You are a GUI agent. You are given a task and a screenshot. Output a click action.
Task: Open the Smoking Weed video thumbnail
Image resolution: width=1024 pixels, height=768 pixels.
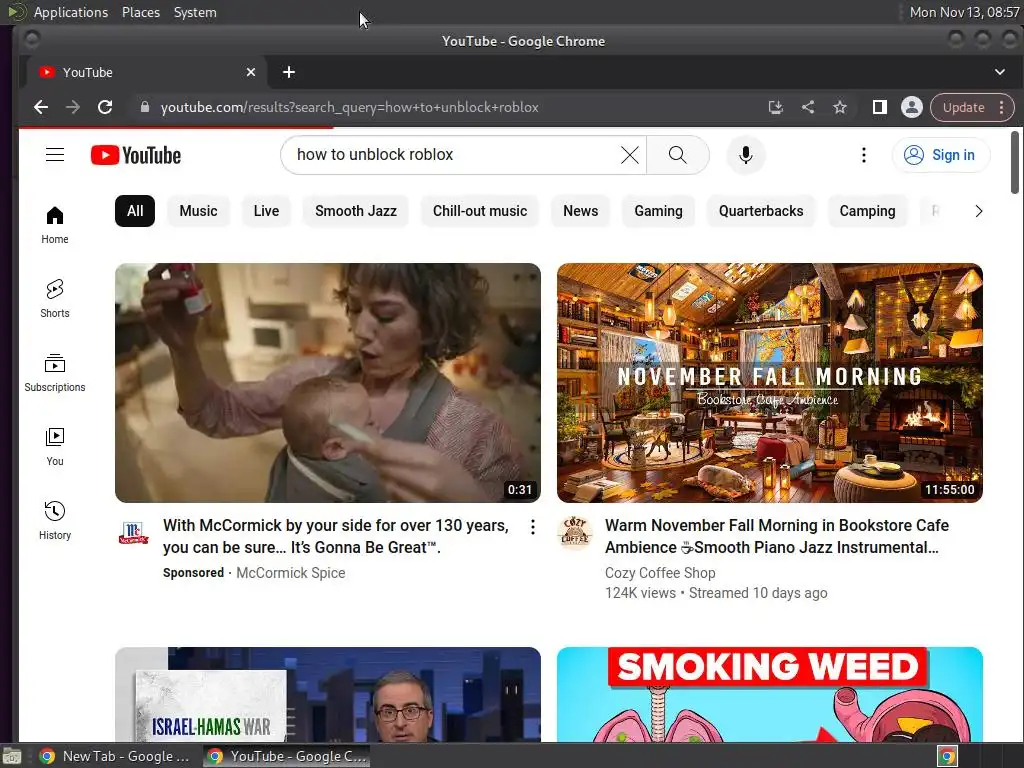[770, 694]
